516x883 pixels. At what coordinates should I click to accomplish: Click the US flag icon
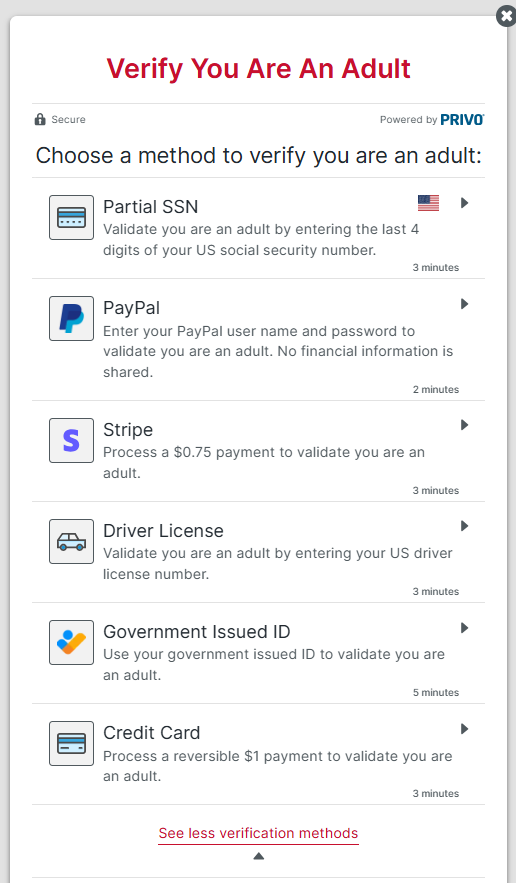(x=428, y=203)
